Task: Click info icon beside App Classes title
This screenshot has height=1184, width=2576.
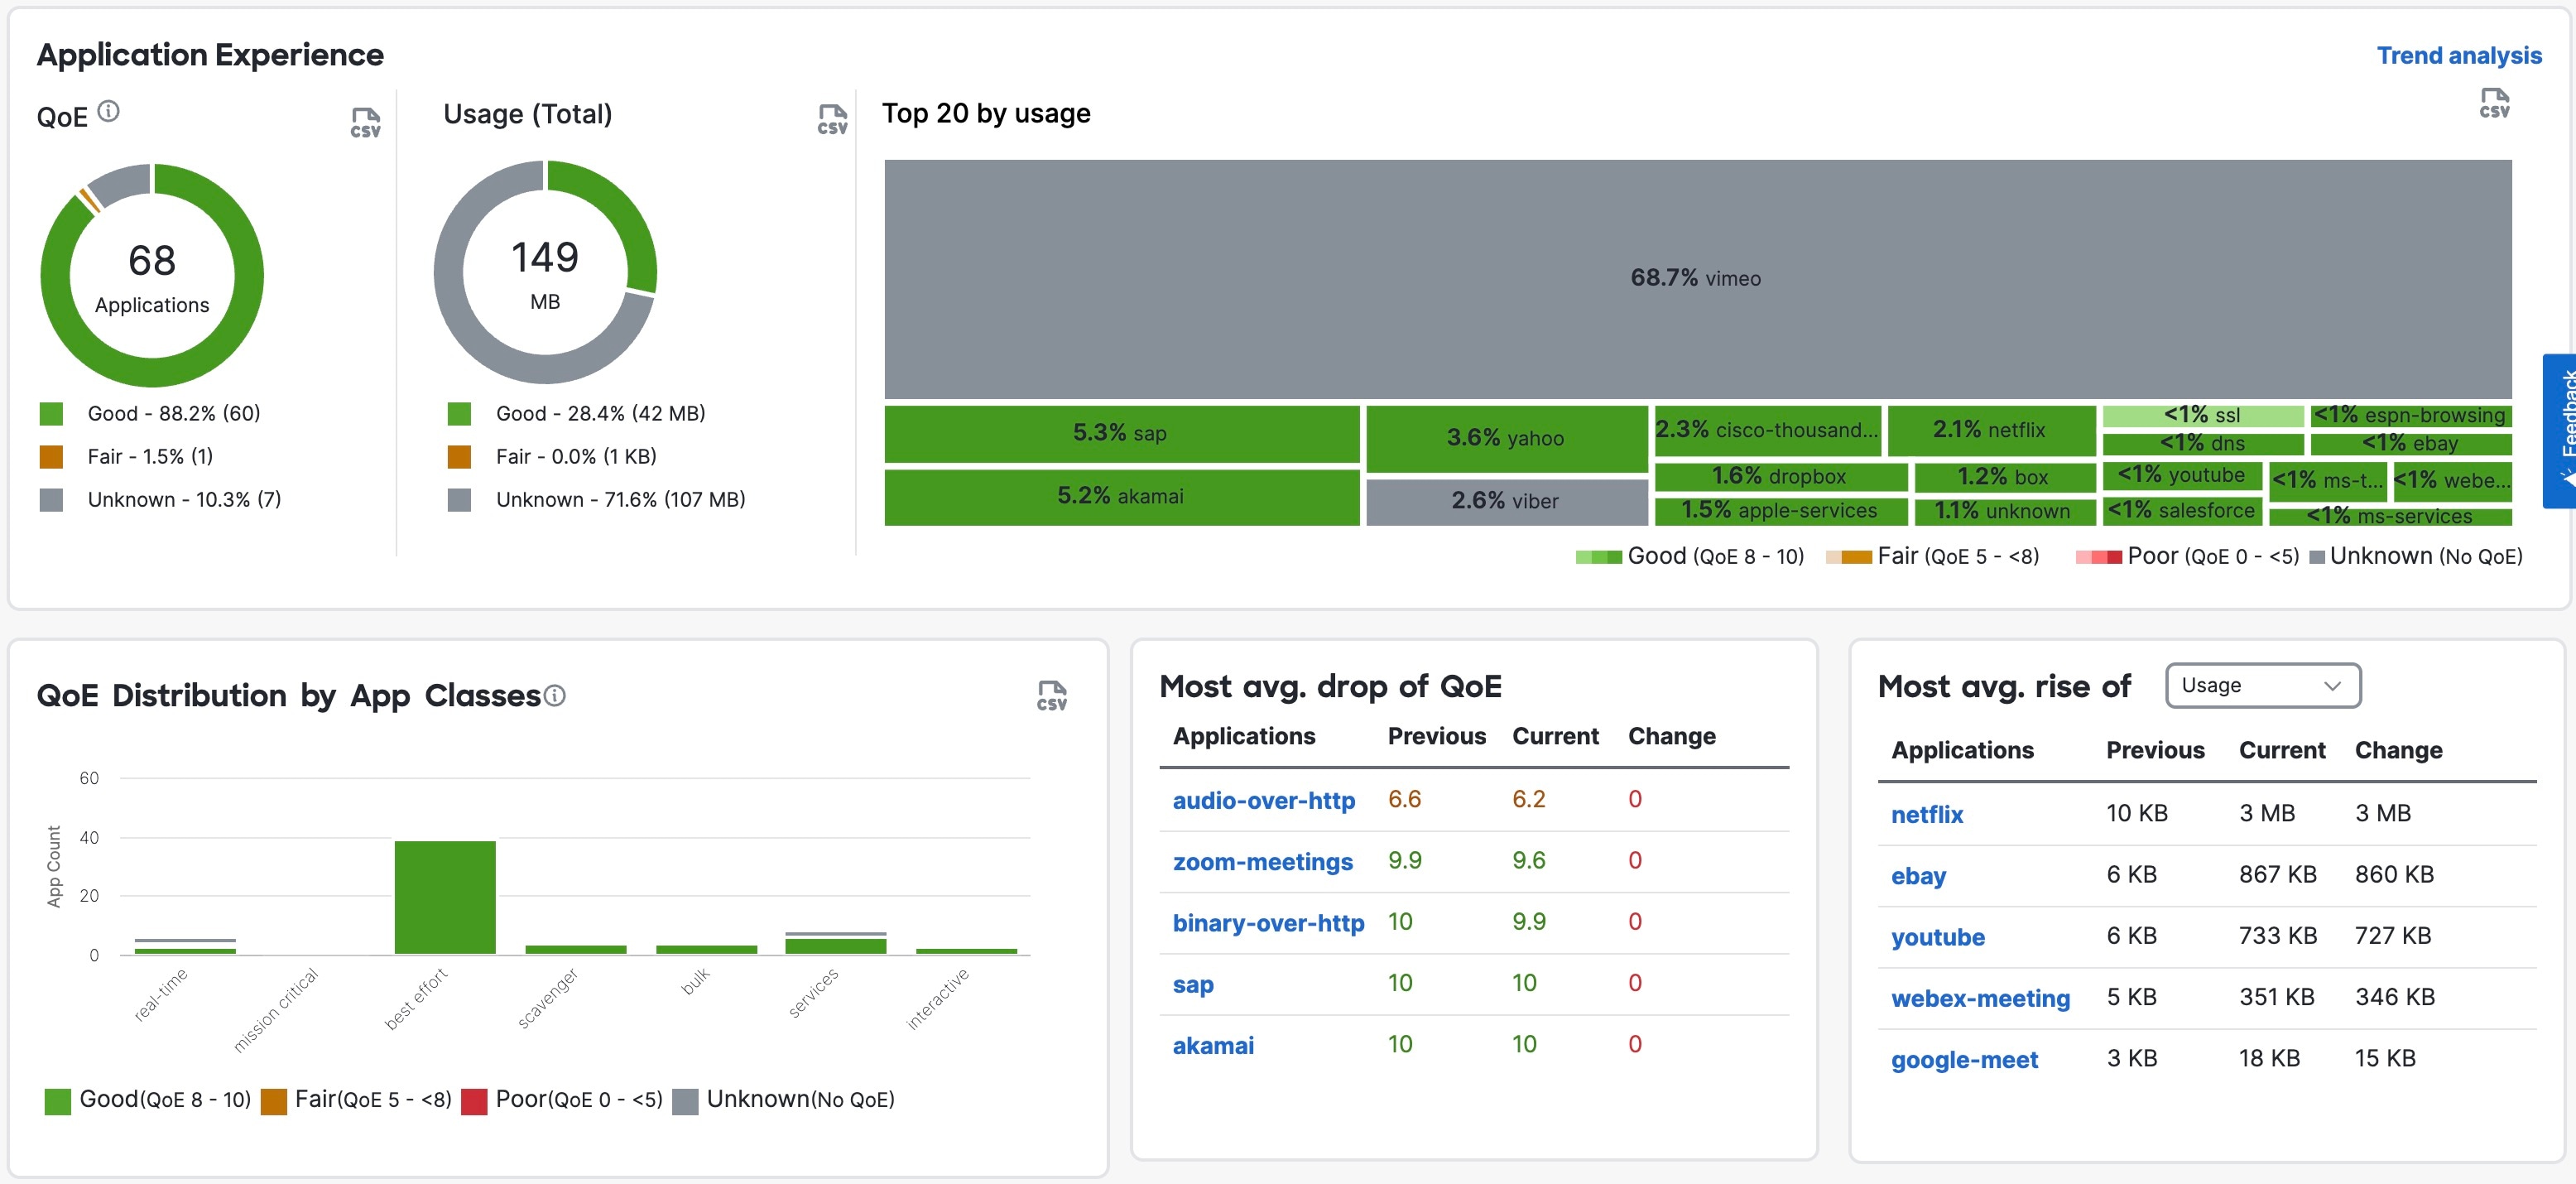Action: 555,695
